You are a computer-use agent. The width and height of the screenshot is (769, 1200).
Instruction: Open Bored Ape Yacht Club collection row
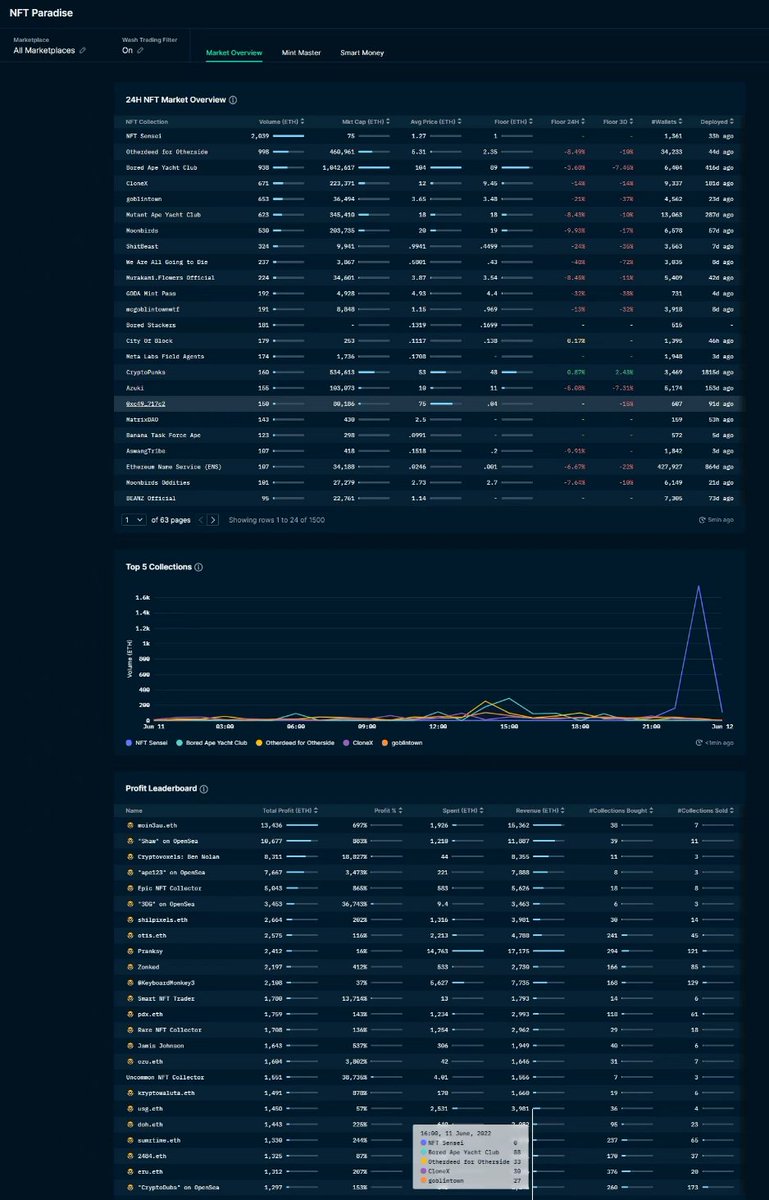coord(429,168)
